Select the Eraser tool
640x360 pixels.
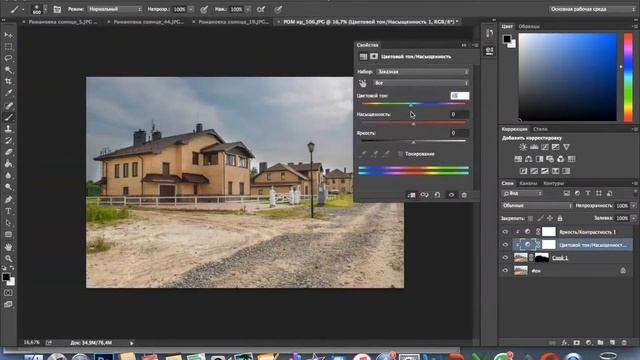[8, 152]
